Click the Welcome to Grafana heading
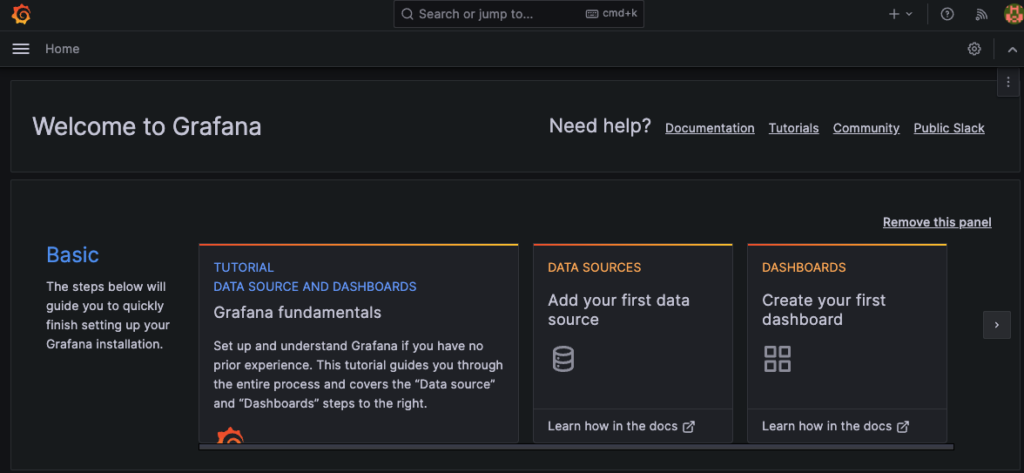 (147, 126)
